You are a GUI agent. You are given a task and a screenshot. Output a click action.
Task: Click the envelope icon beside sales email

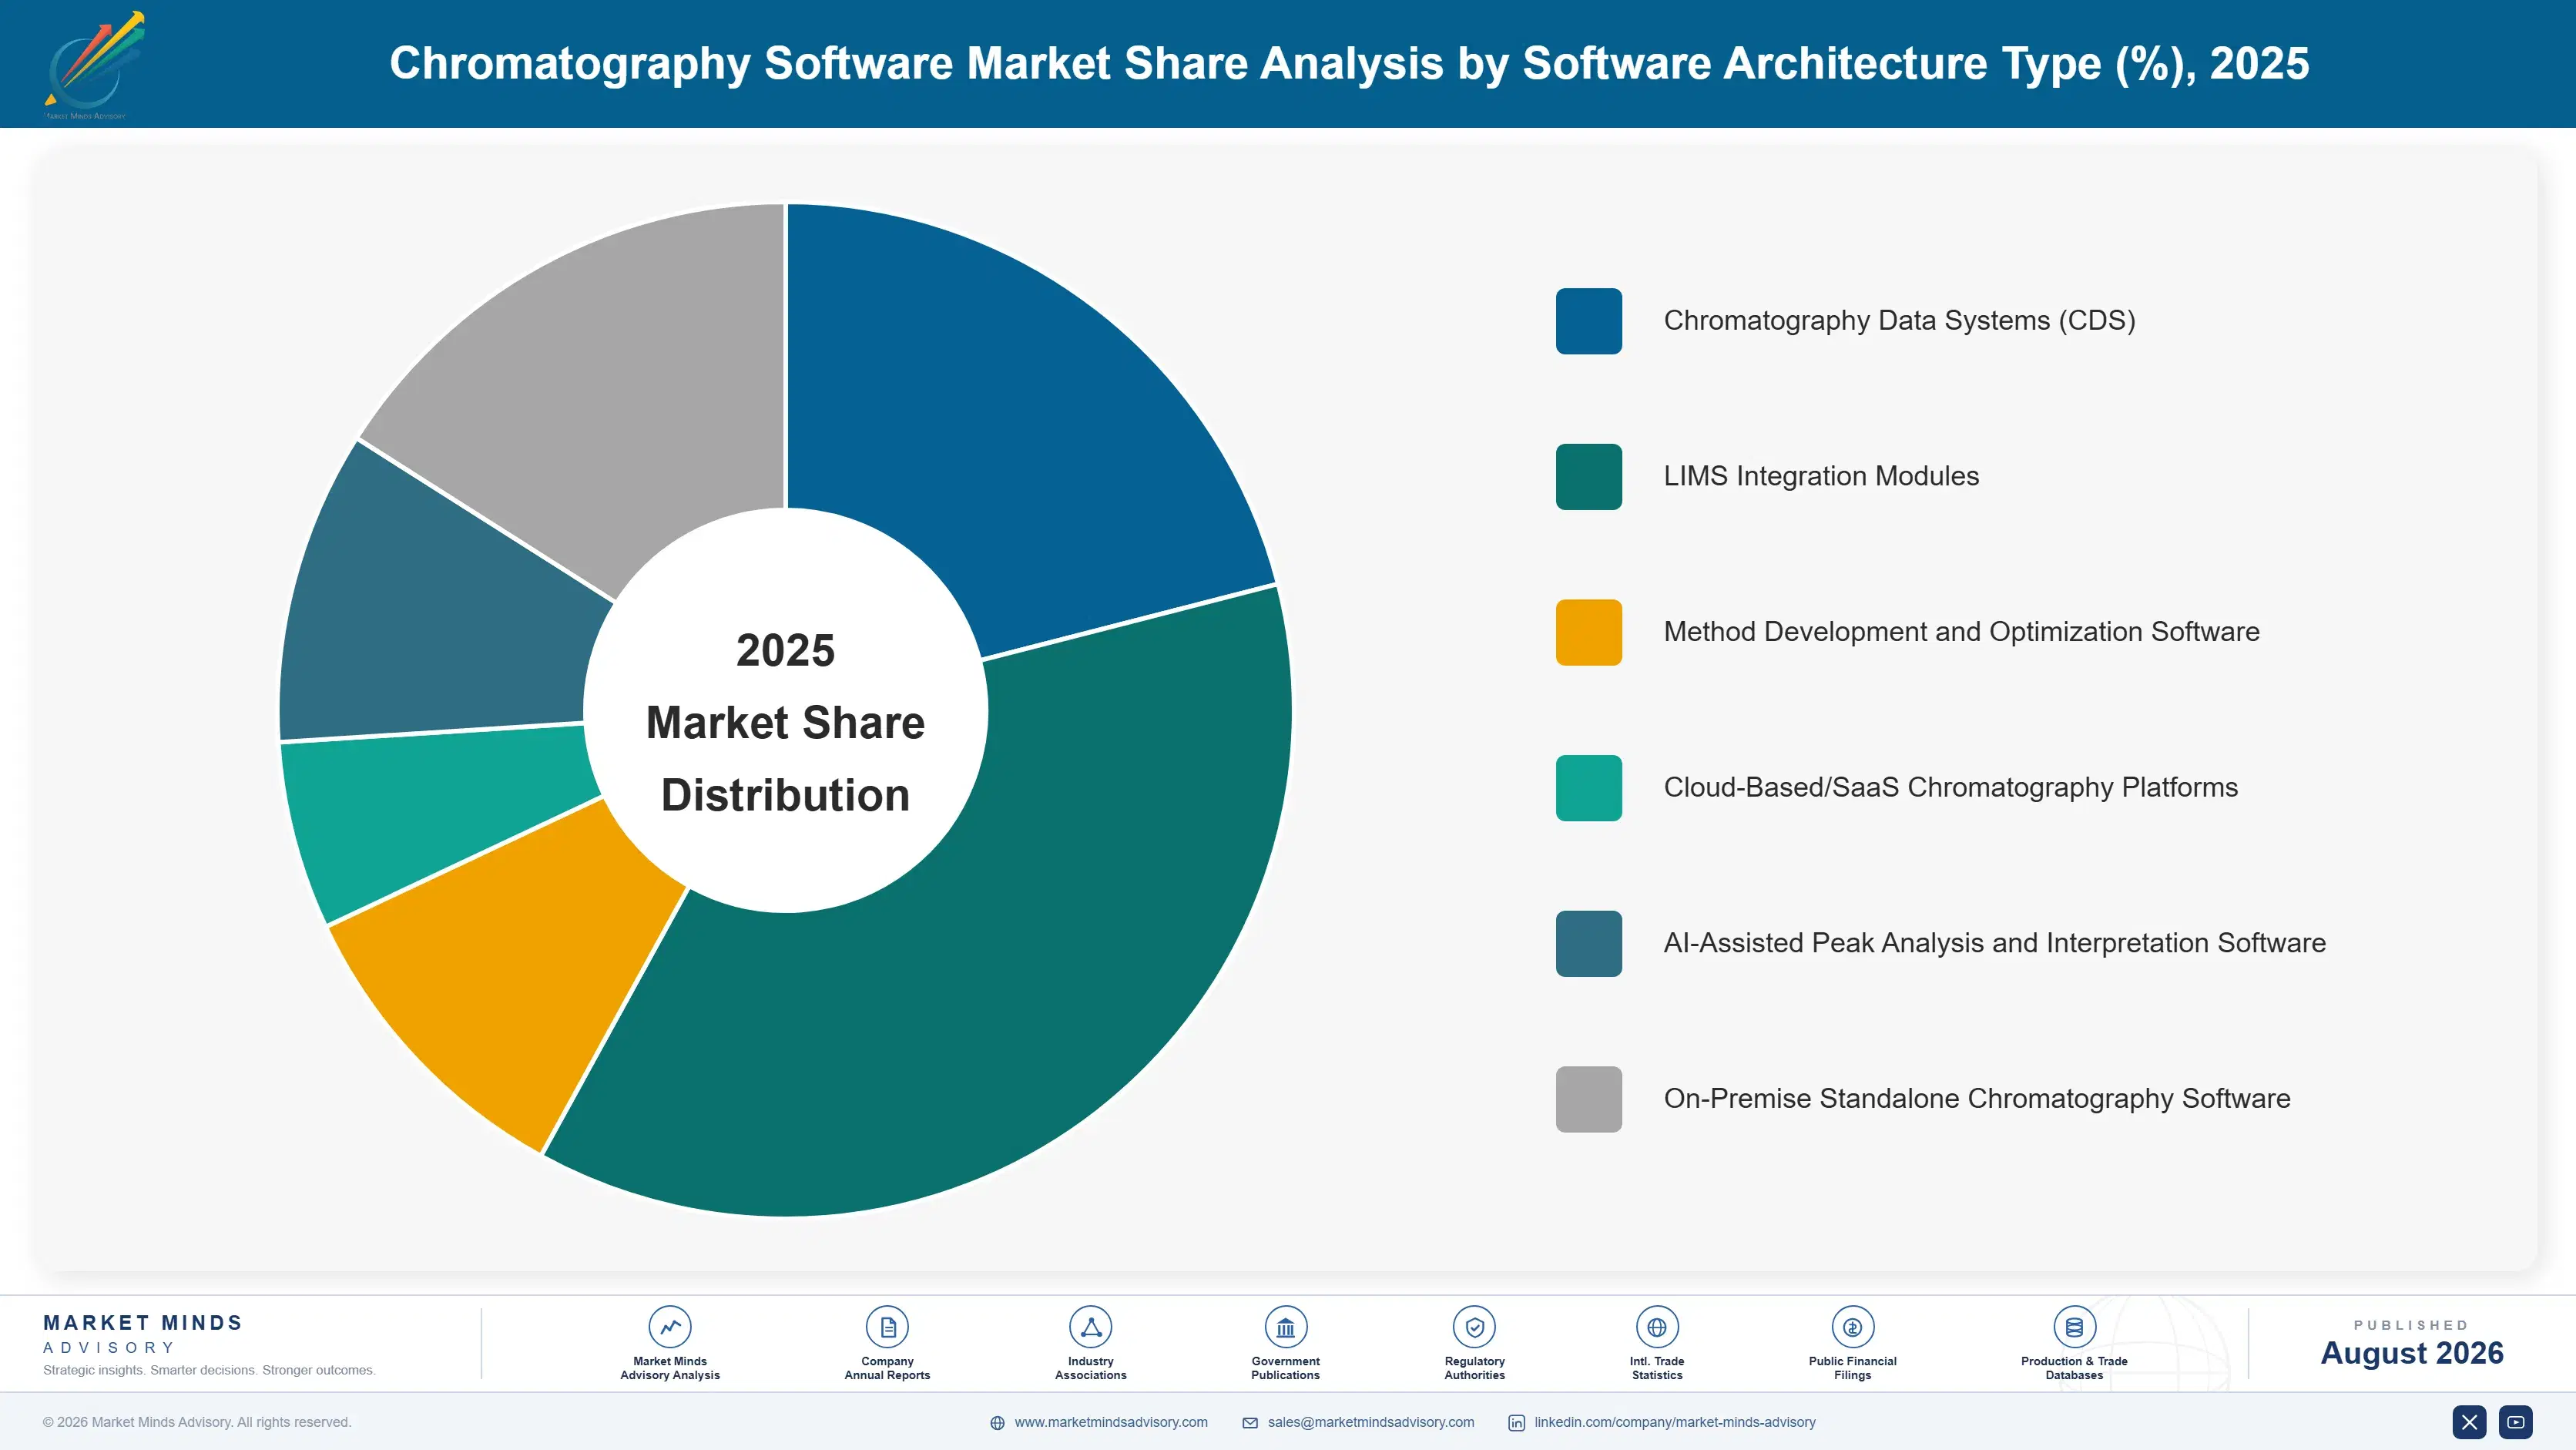point(1250,1423)
